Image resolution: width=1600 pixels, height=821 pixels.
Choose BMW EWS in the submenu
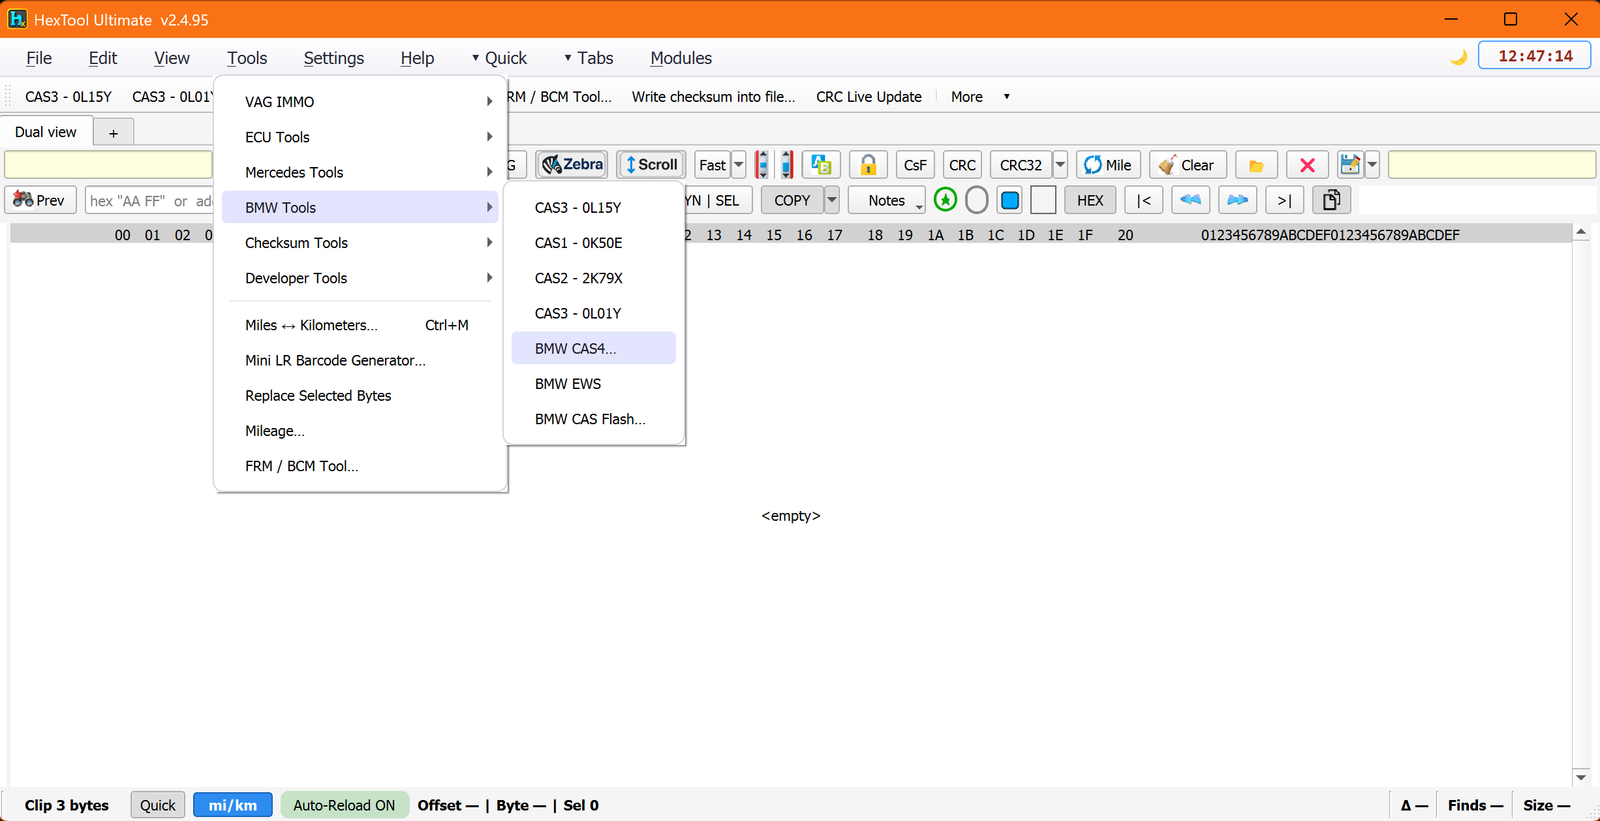click(x=593, y=384)
